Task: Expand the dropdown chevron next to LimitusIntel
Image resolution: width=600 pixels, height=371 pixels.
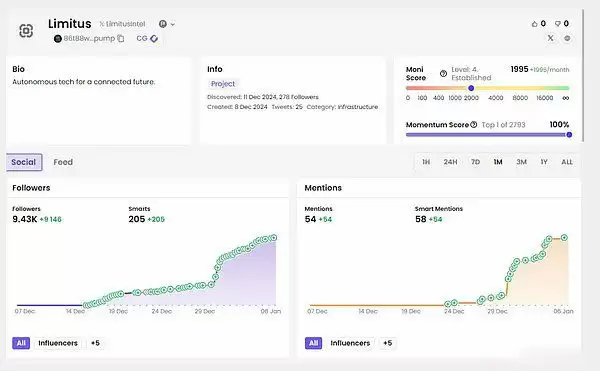Action: pos(173,24)
